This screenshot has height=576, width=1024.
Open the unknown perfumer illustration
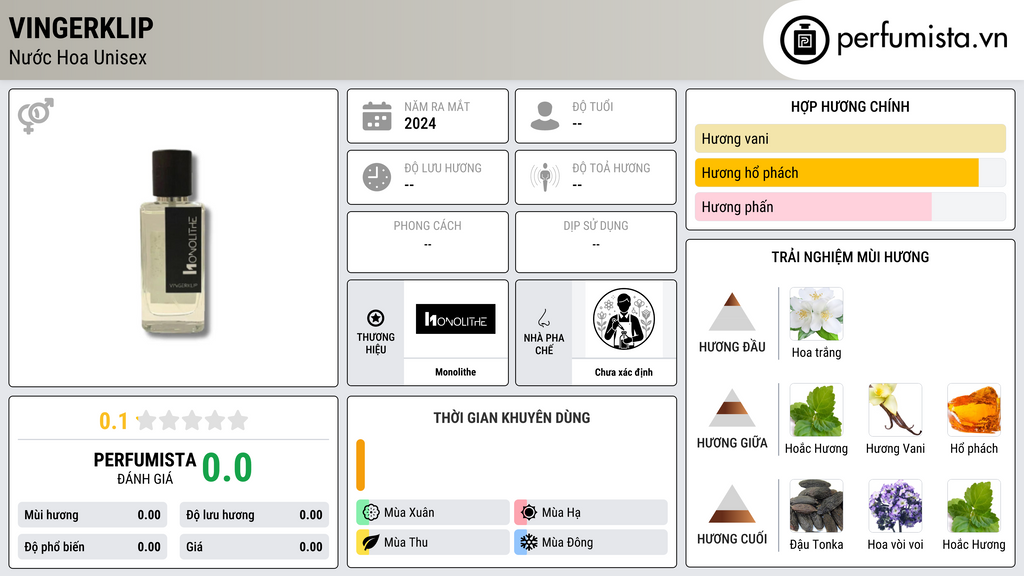(x=624, y=319)
